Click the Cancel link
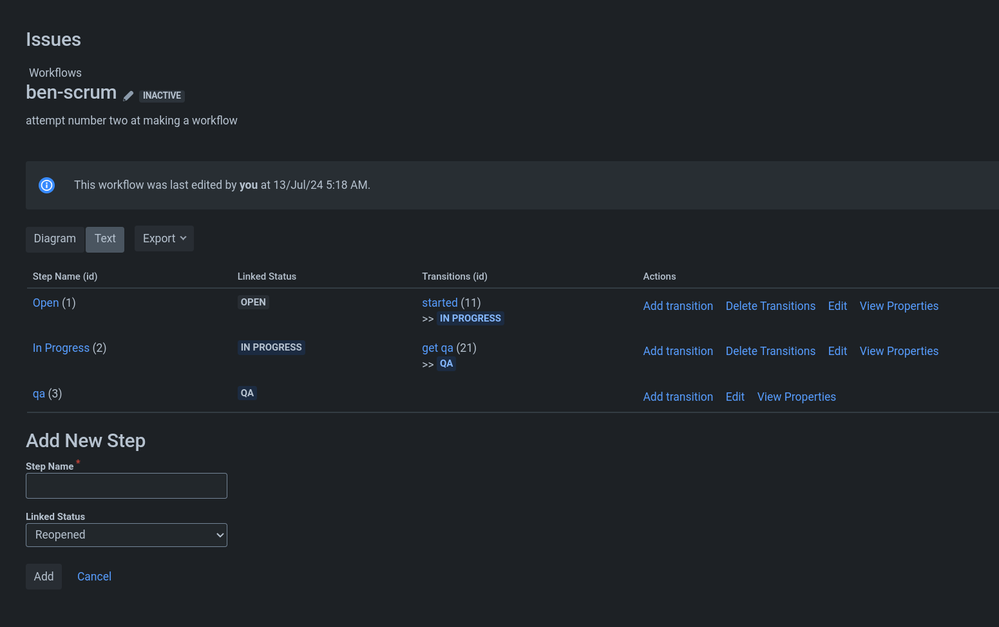The width and height of the screenshot is (999, 627). coord(94,577)
